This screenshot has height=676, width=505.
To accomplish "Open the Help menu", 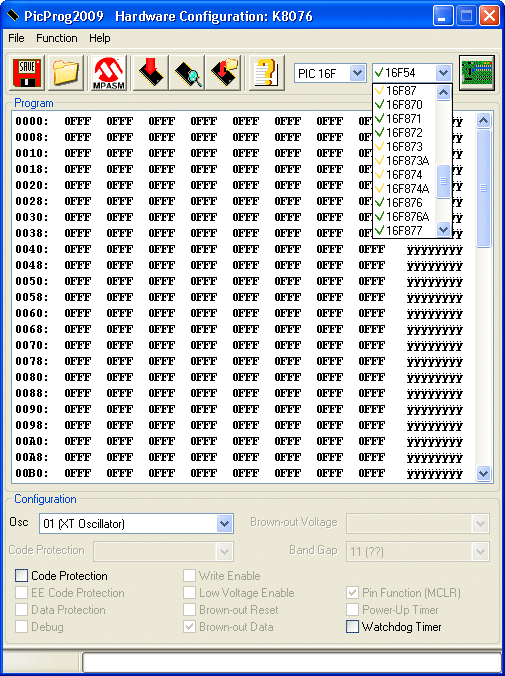I will (x=100, y=38).
